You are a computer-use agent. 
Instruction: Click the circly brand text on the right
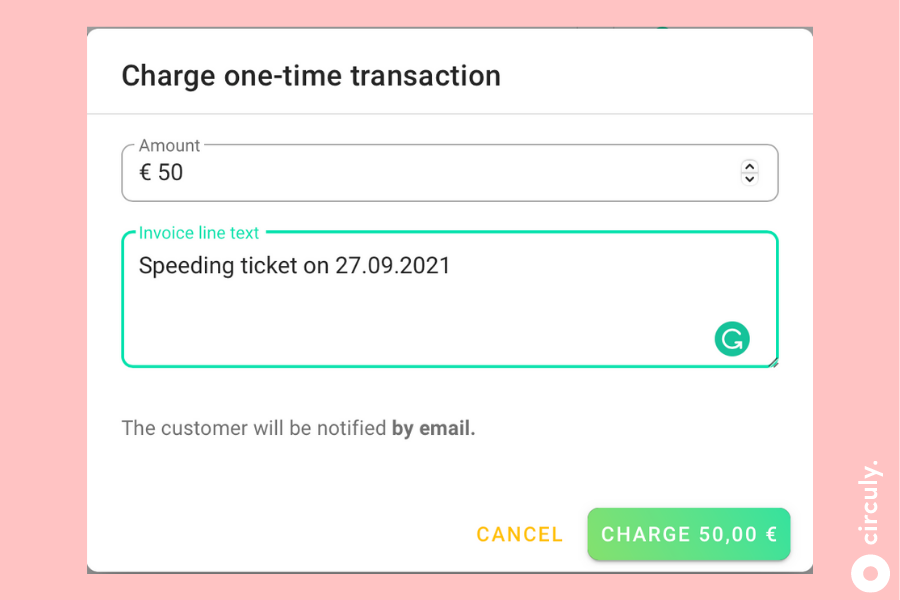click(x=871, y=500)
